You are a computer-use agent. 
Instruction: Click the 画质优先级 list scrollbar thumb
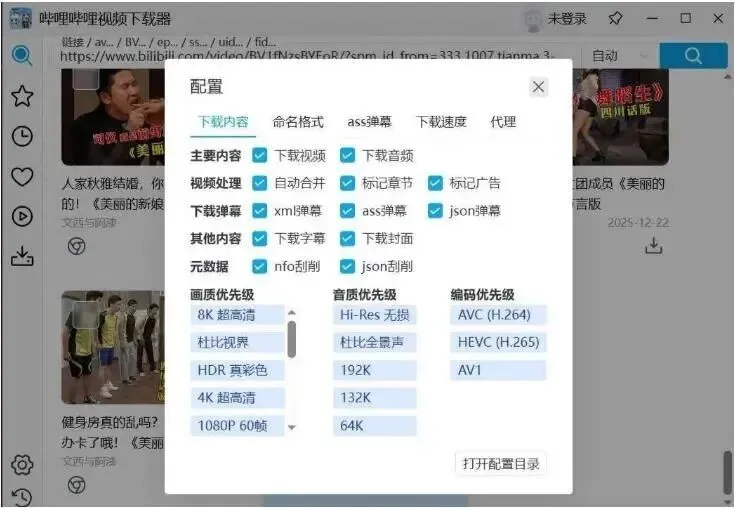click(292, 339)
